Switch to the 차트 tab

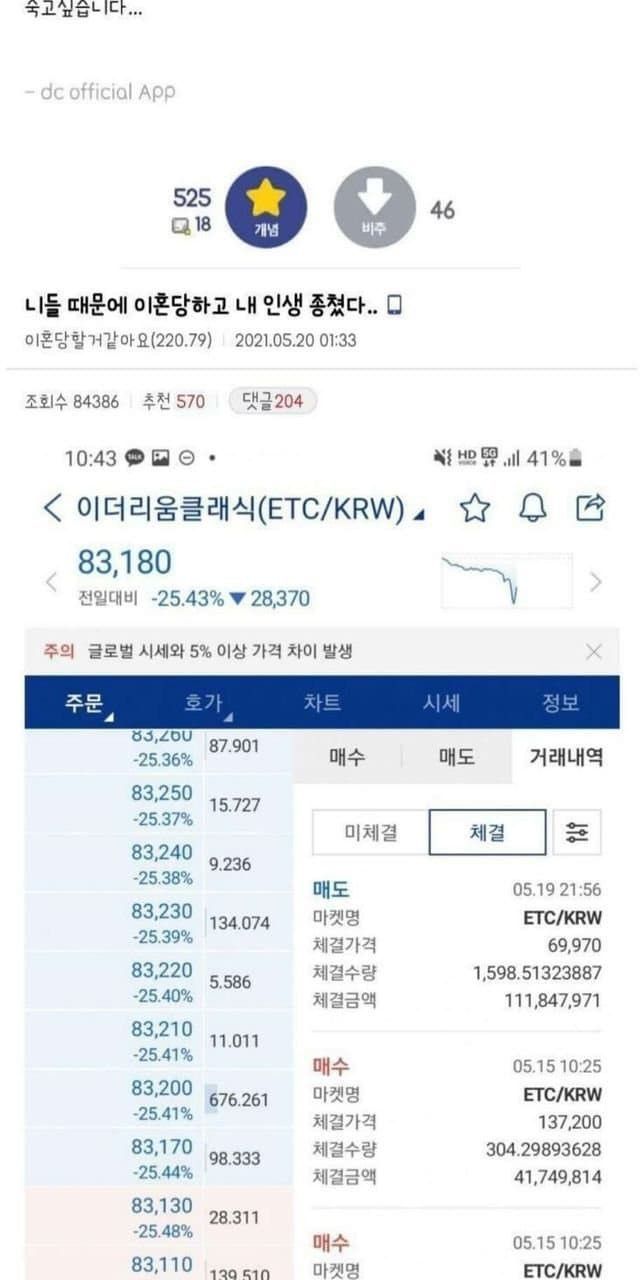[x=322, y=703]
